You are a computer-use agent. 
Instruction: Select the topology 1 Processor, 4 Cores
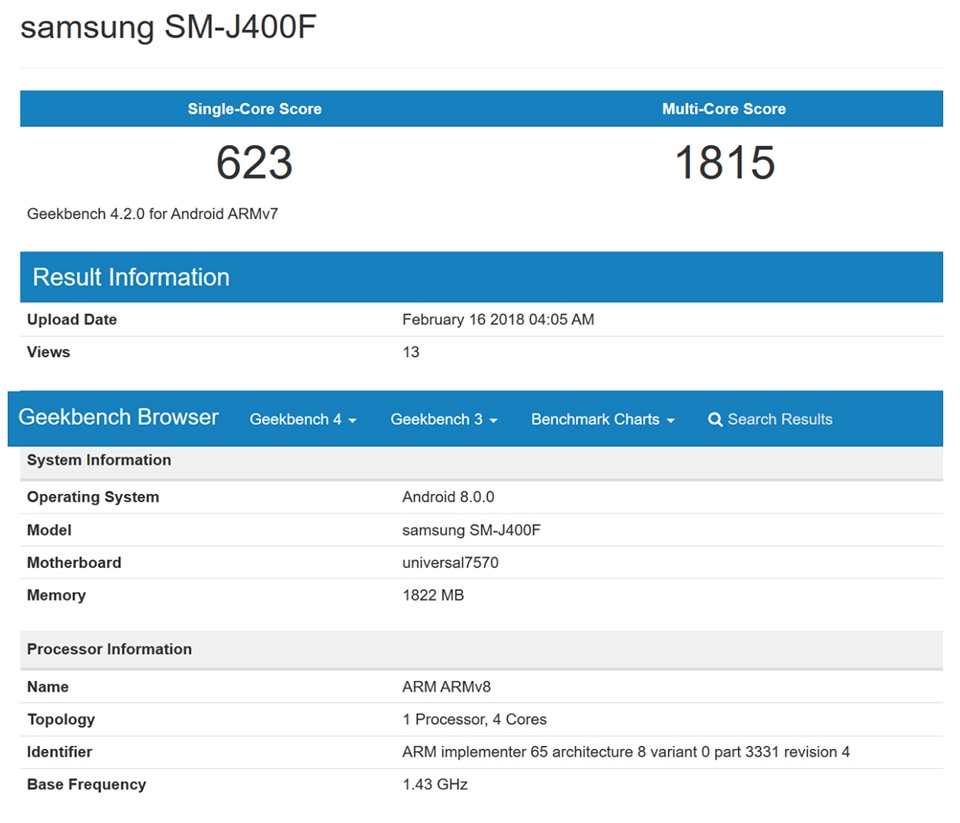click(x=474, y=720)
